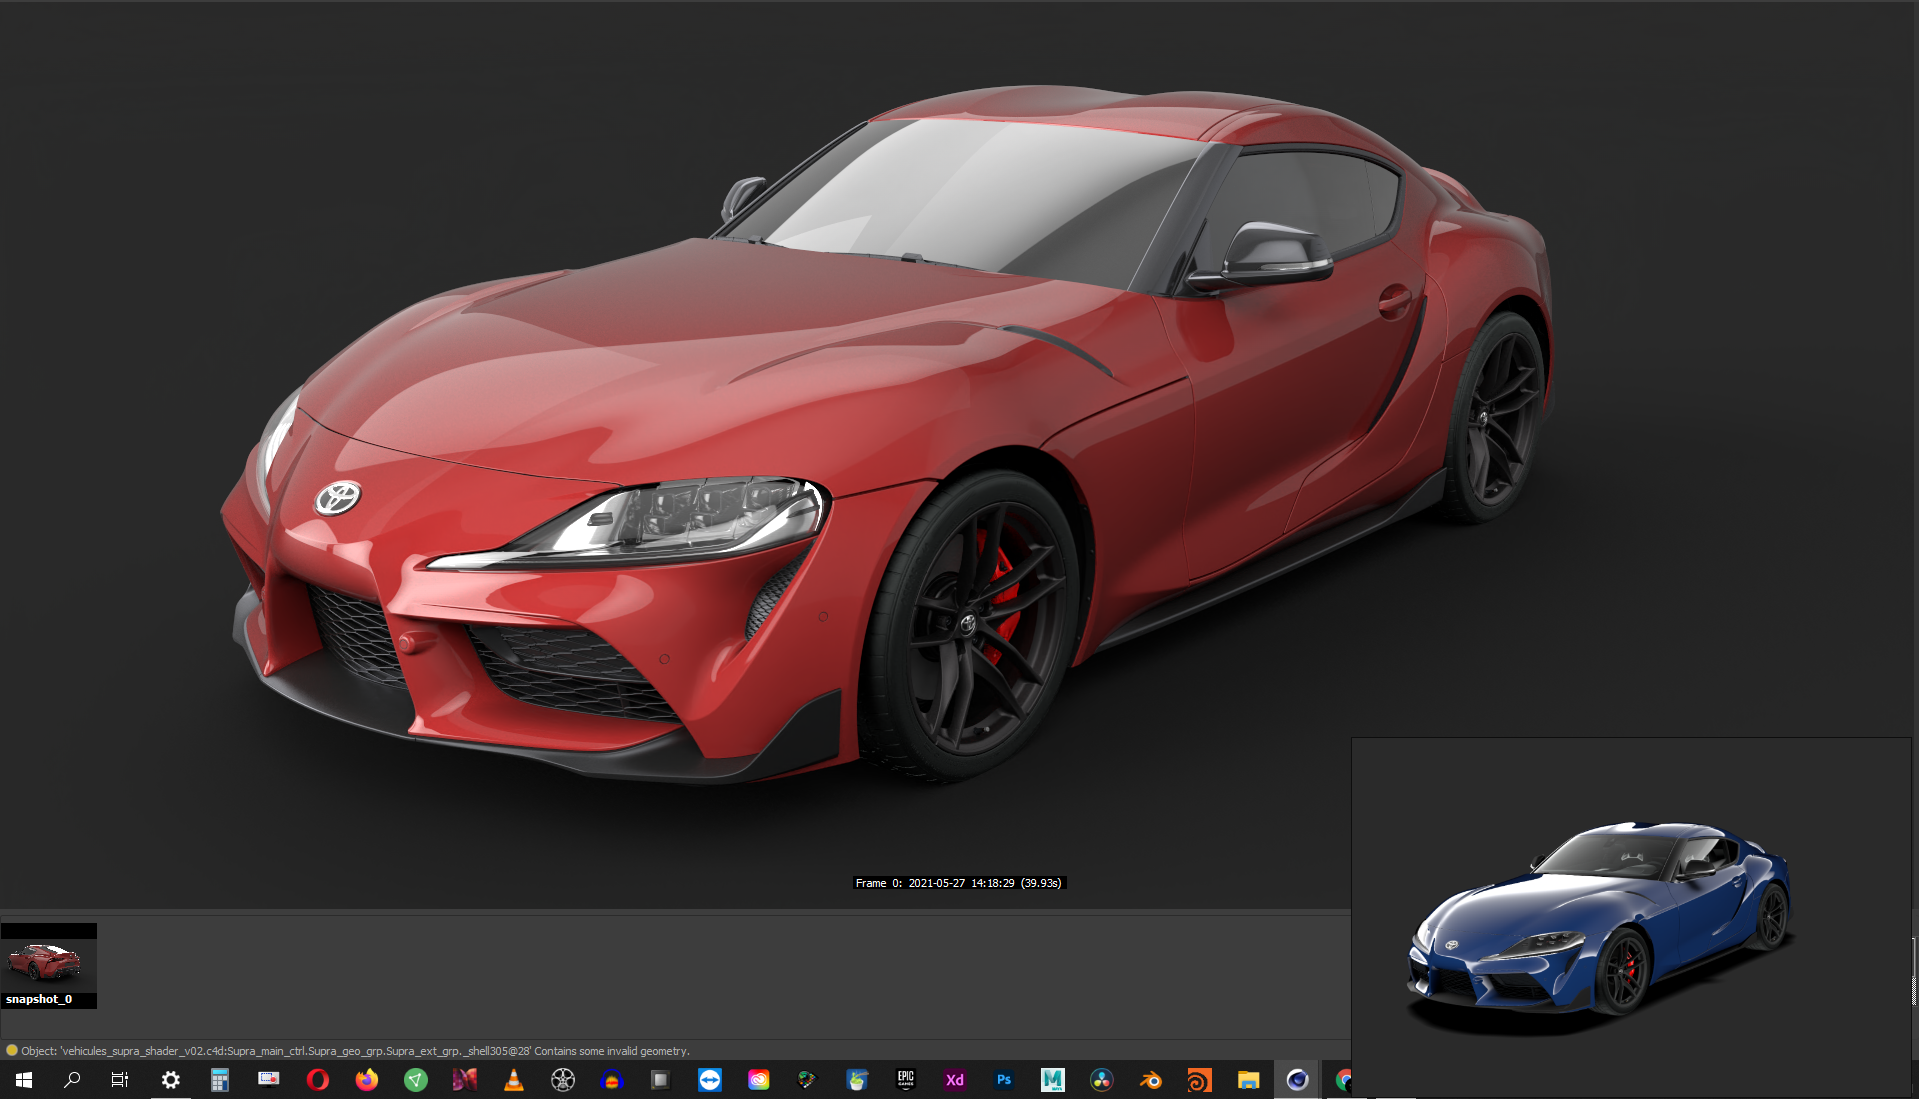Click the frame timestamp label on render
Image resolution: width=1919 pixels, height=1099 pixels.
pos(958,883)
